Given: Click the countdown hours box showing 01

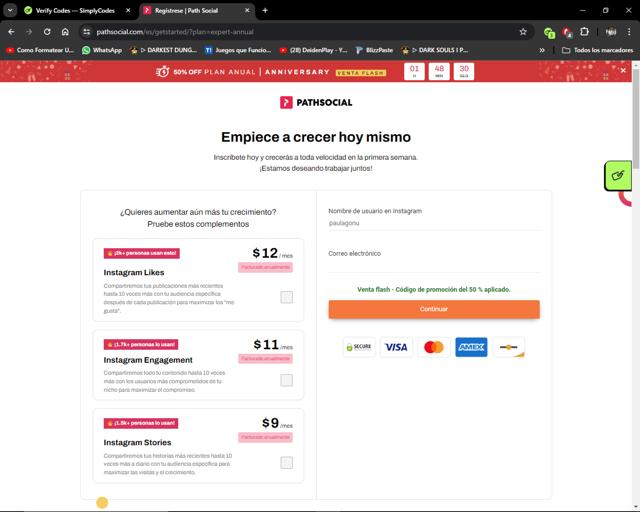Looking at the screenshot, I should click(x=414, y=71).
